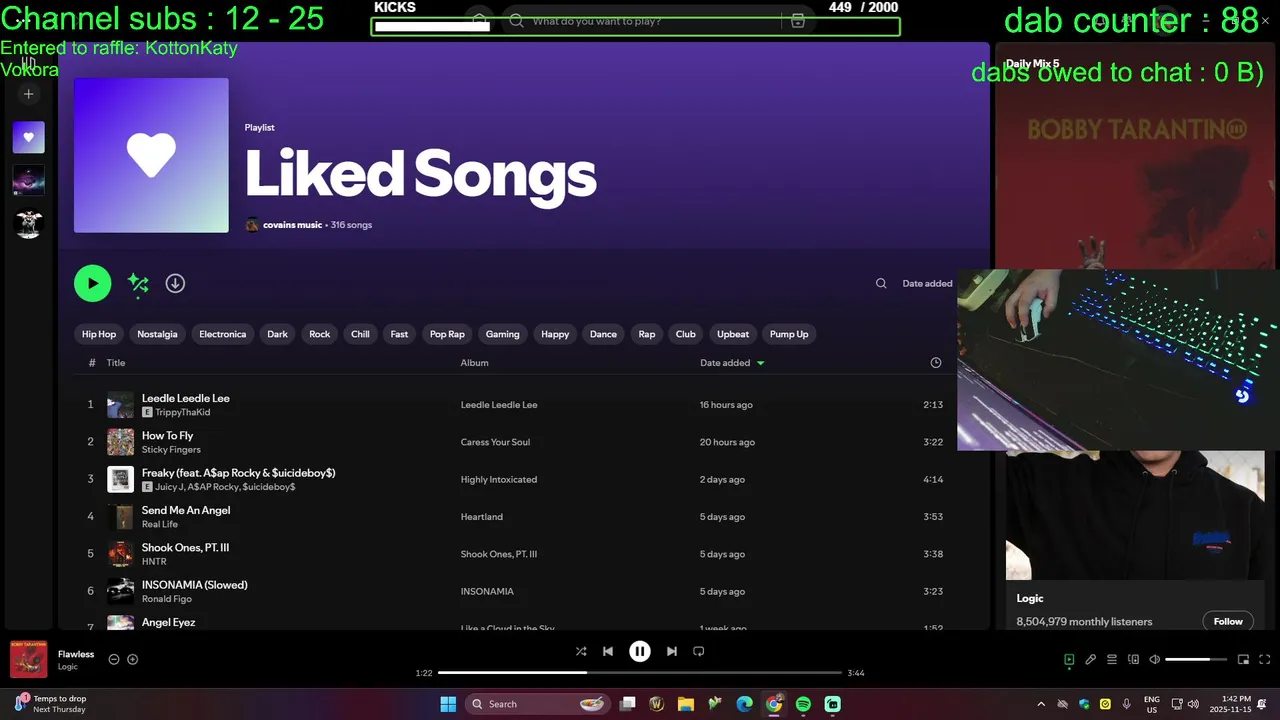1280x720 pixels.
Task: Open Connect to a device icon
Action: point(1133,660)
